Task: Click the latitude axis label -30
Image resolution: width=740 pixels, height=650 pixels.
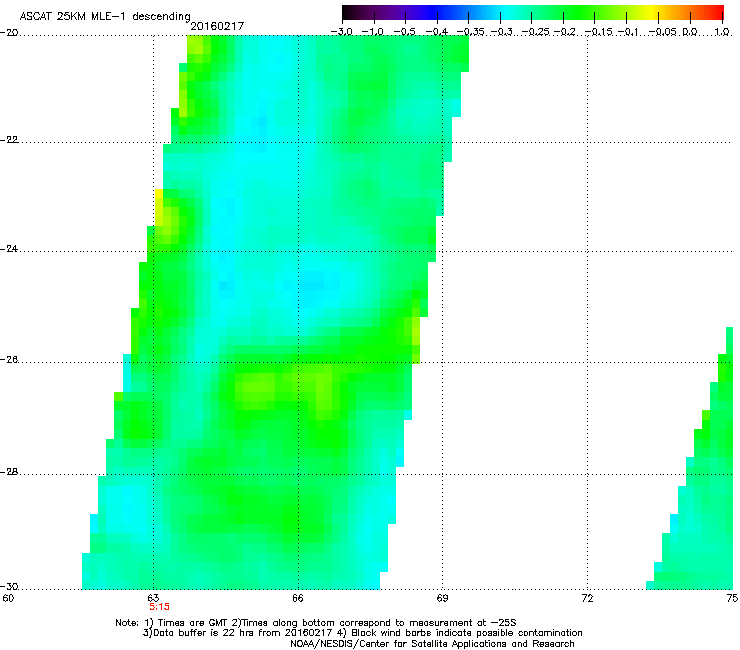Action: click(x=9, y=586)
